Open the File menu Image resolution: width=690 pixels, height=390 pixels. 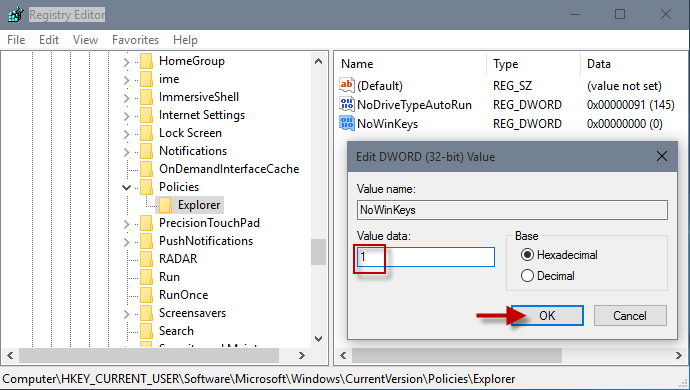pos(16,40)
